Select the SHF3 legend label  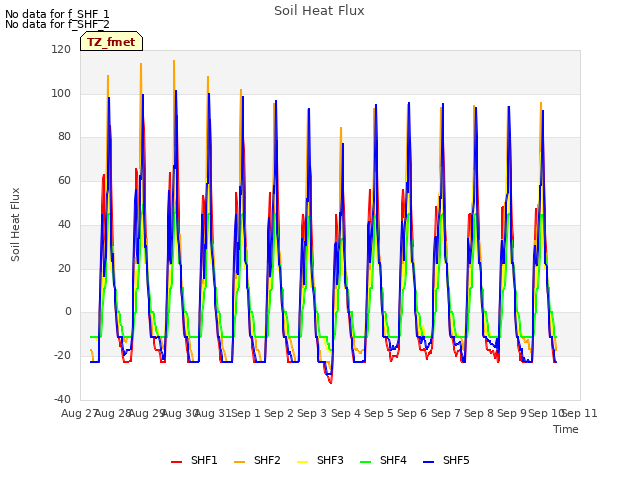pos(330,460)
